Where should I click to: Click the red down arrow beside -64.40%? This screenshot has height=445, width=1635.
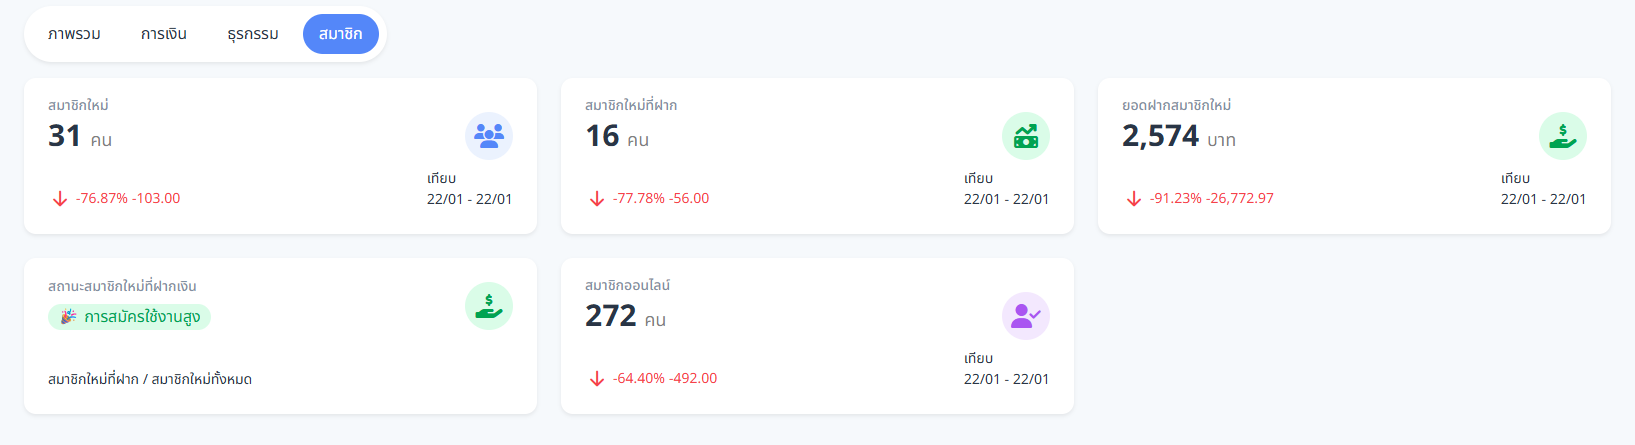[597, 379]
